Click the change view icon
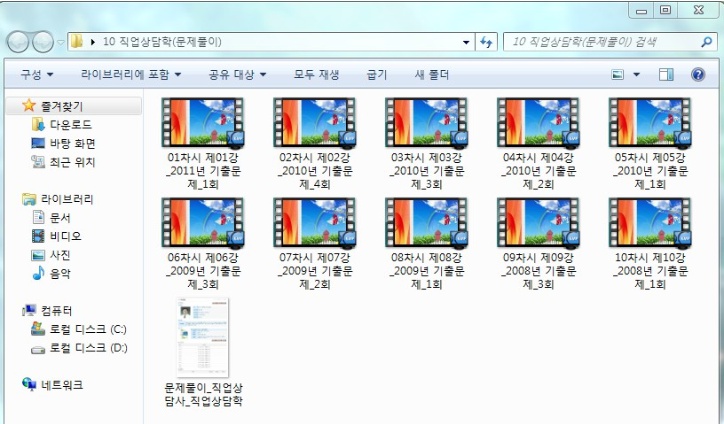The height and width of the screenshot is (424, 724). coord(617,74)
